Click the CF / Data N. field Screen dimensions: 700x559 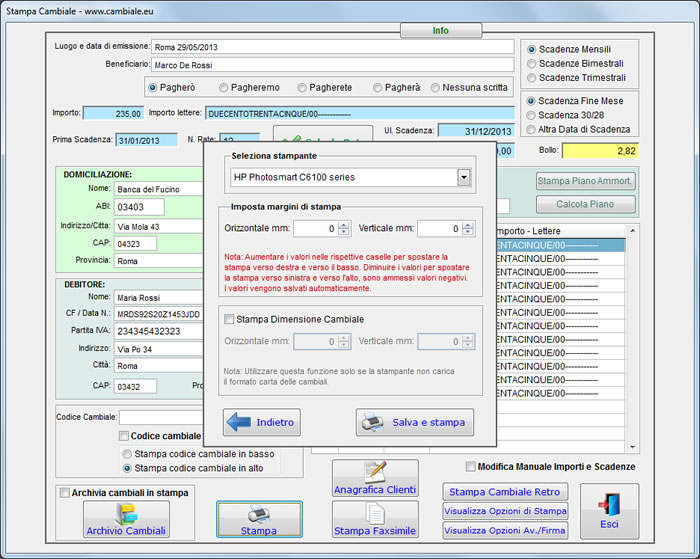pos(159,314)
